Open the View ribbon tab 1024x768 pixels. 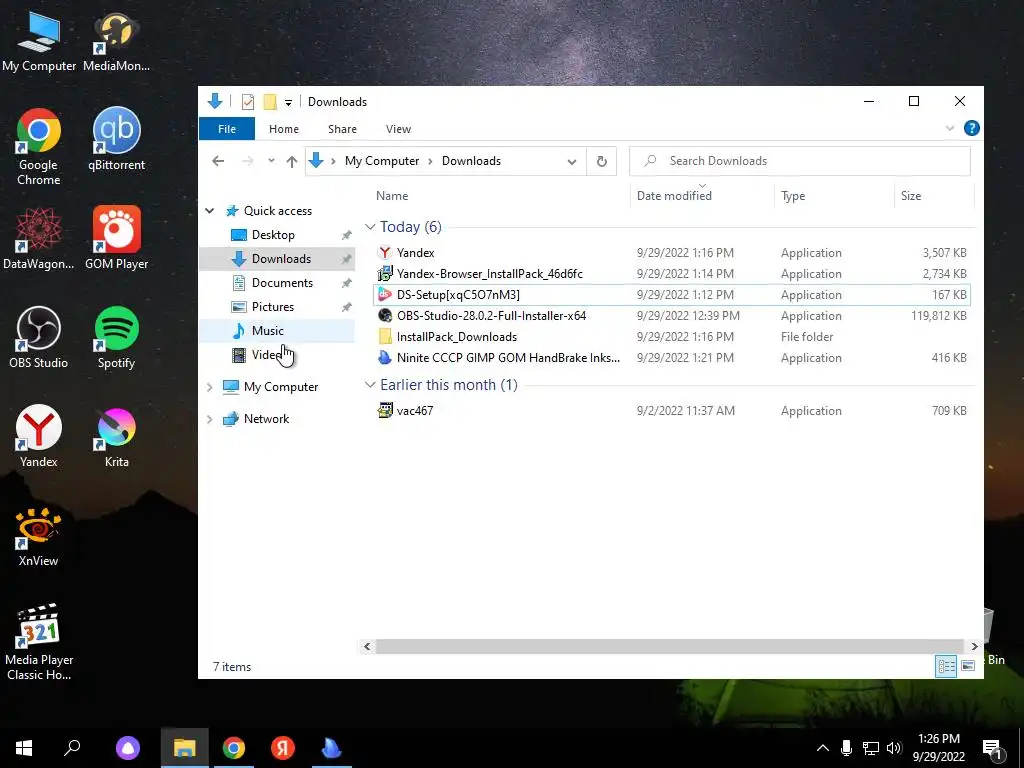pyautogui.click(x=398, y=129)
